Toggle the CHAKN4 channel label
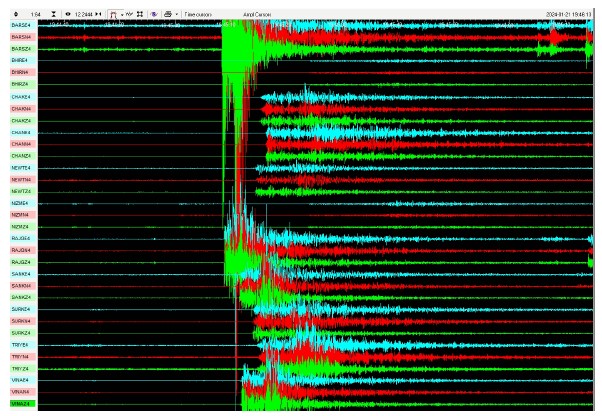Image resolution: width=602 pixels, height=416 pixels. [x=20, y=108]
